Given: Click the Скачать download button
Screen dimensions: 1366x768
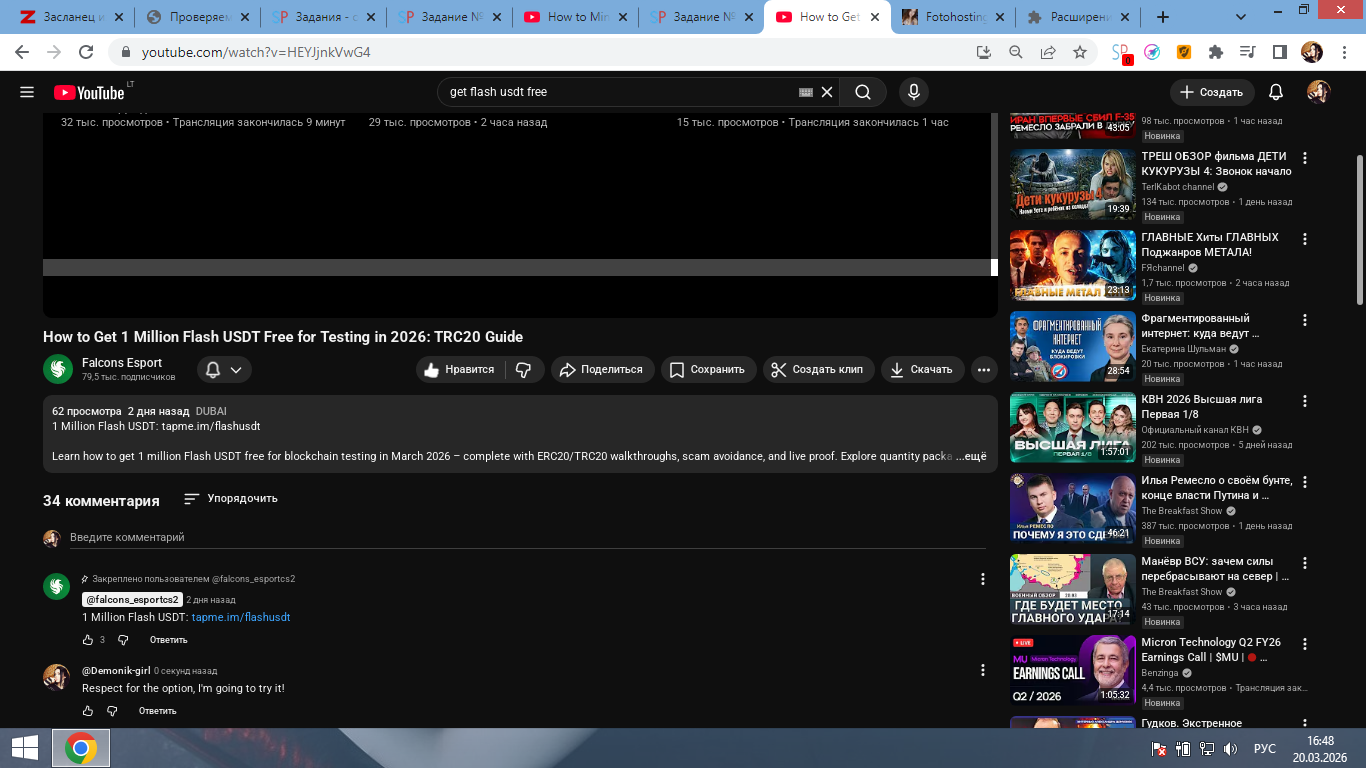Looking at the screenshot, I should [922, 370].
